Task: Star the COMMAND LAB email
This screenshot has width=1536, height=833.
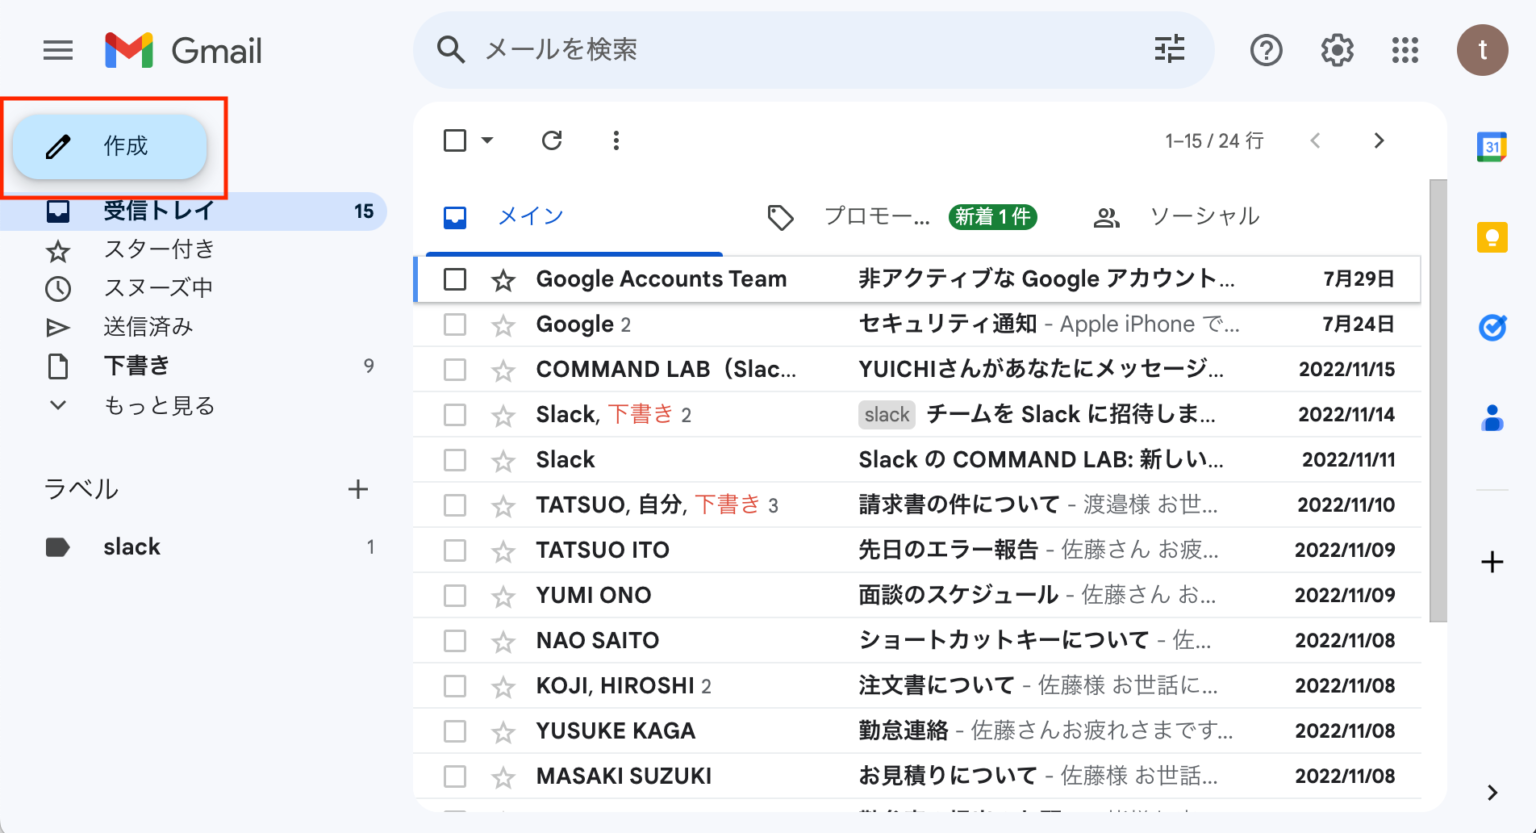Action: pos(503,370)
